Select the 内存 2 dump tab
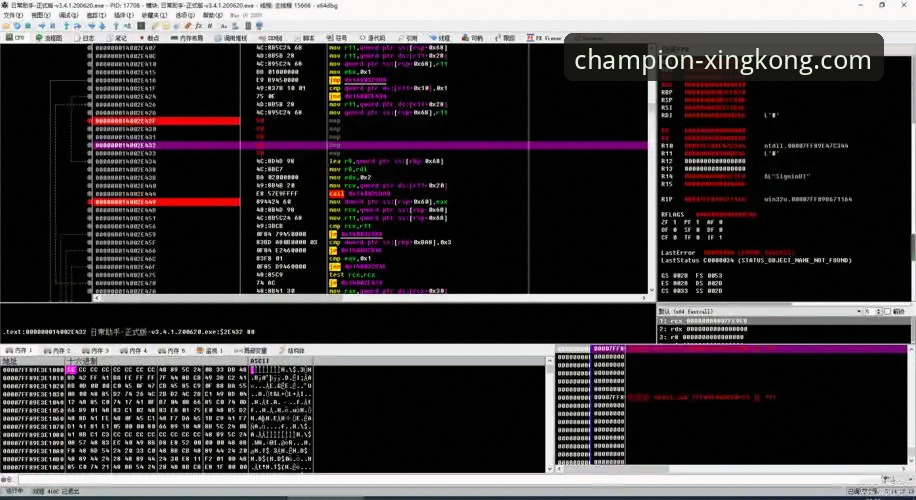Screen dimensions: 916x500 [x=58, y=351]
